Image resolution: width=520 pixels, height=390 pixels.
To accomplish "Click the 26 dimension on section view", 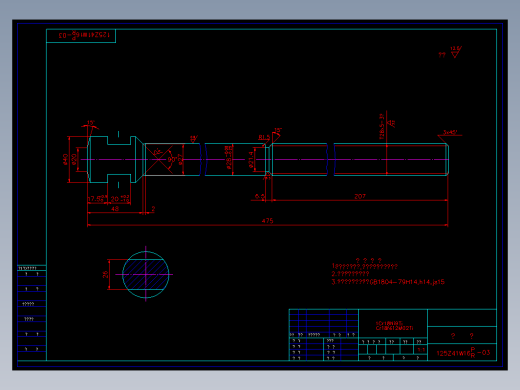I will (x=105, y=274).
